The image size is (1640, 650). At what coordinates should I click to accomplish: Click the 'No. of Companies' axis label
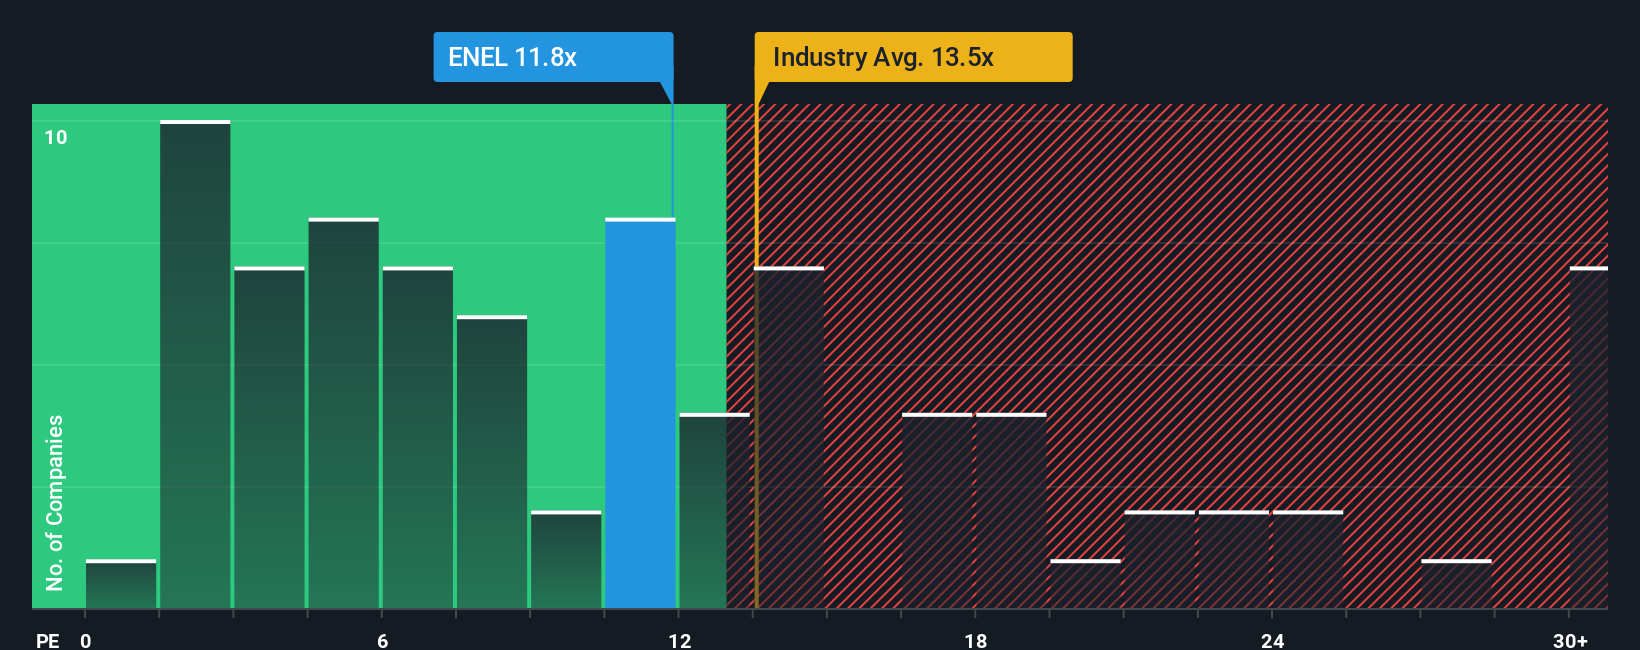(x=55, y=502)
